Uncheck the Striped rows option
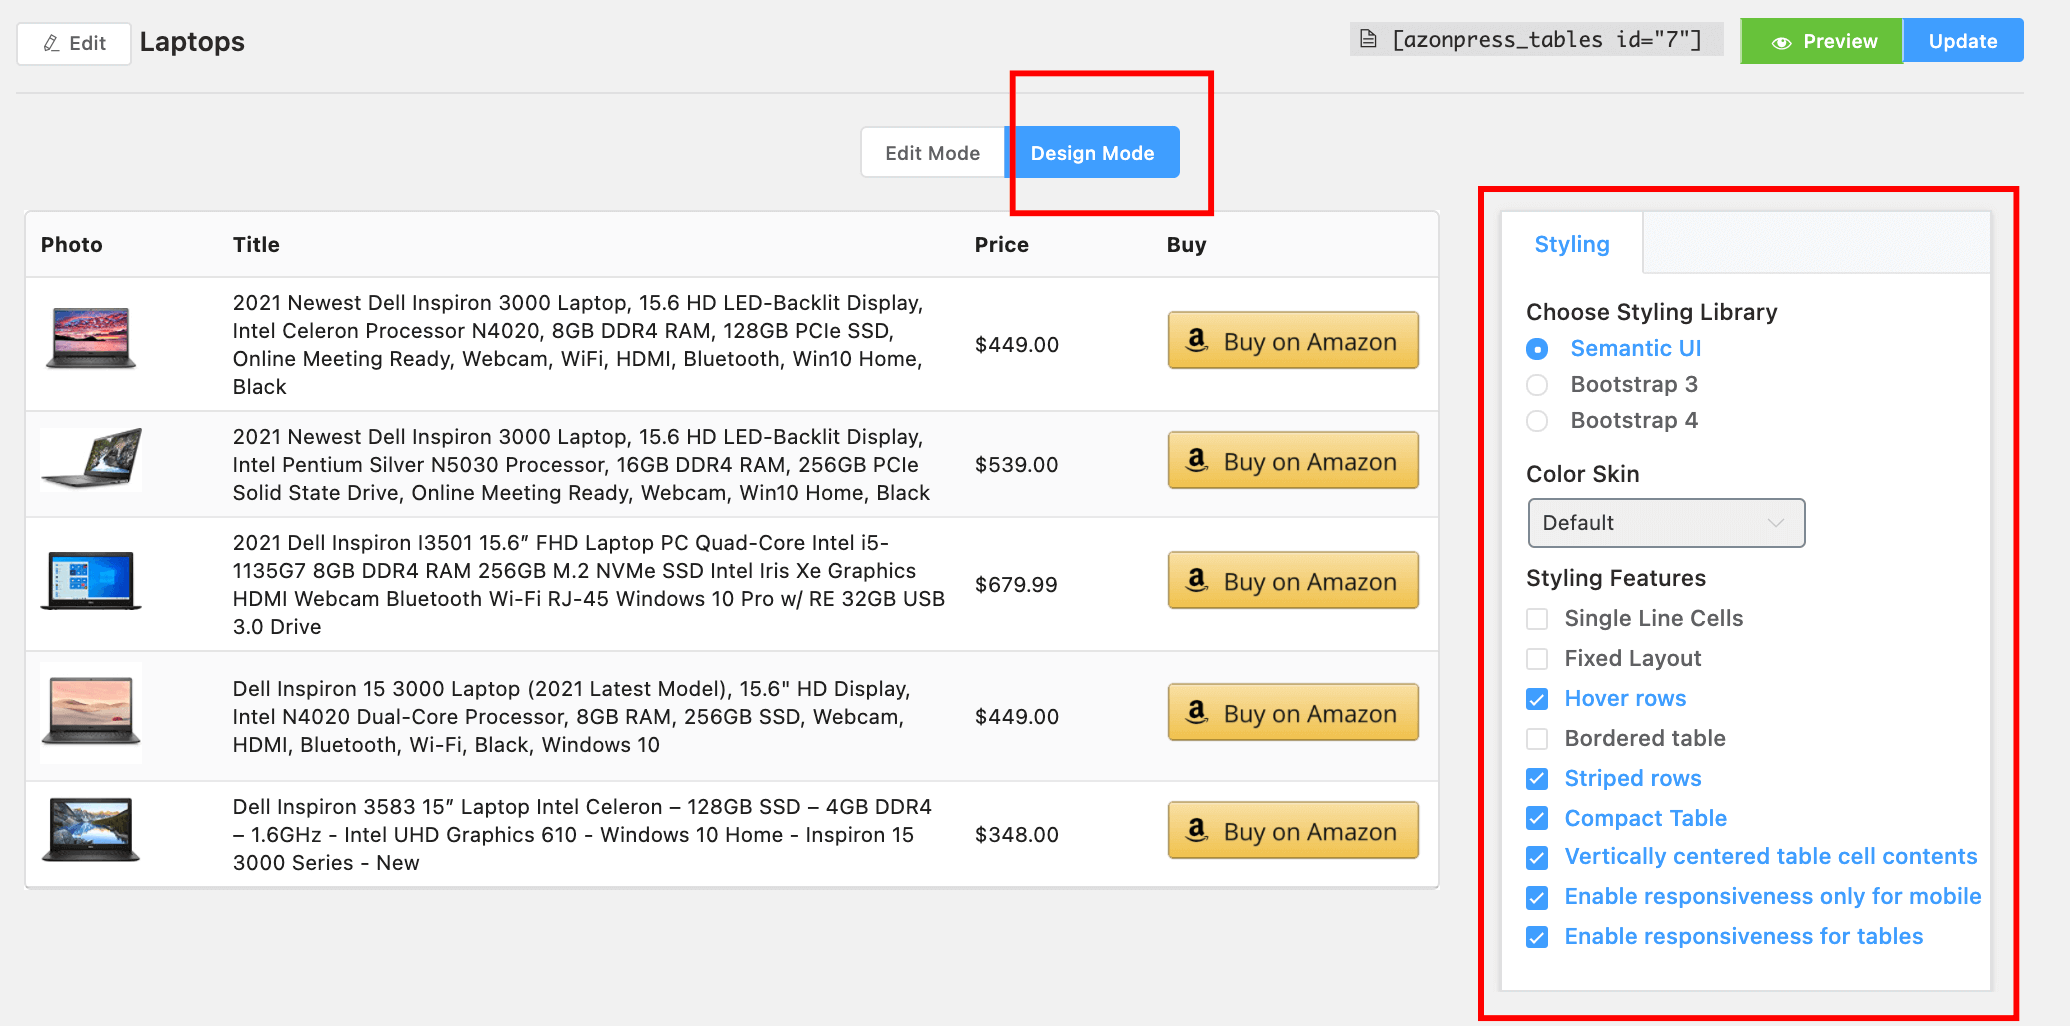This screenshot has height=1026, width=2070. (x=1537, y=779)
